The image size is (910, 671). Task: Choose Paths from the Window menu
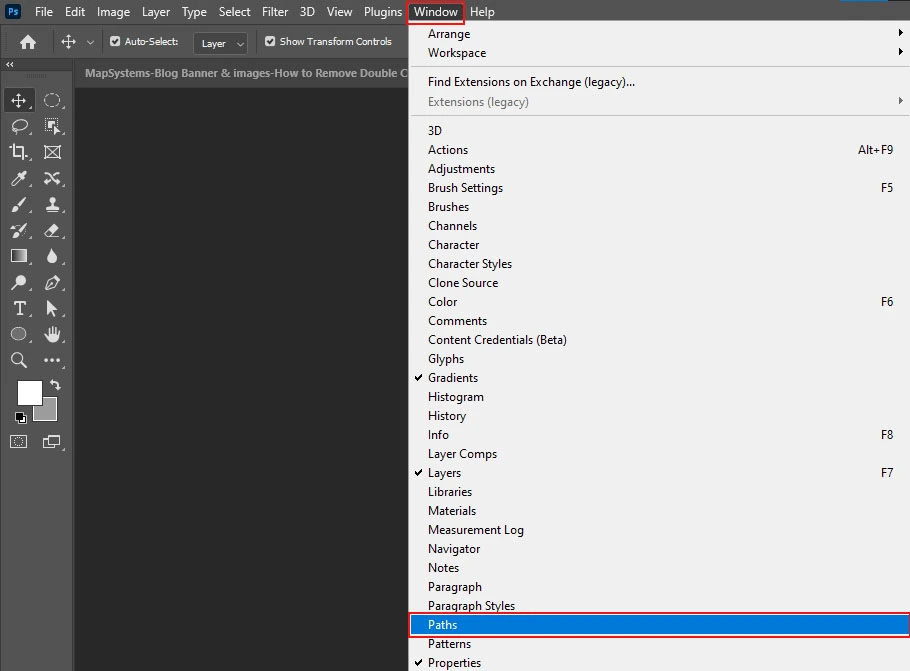point(442,625)
